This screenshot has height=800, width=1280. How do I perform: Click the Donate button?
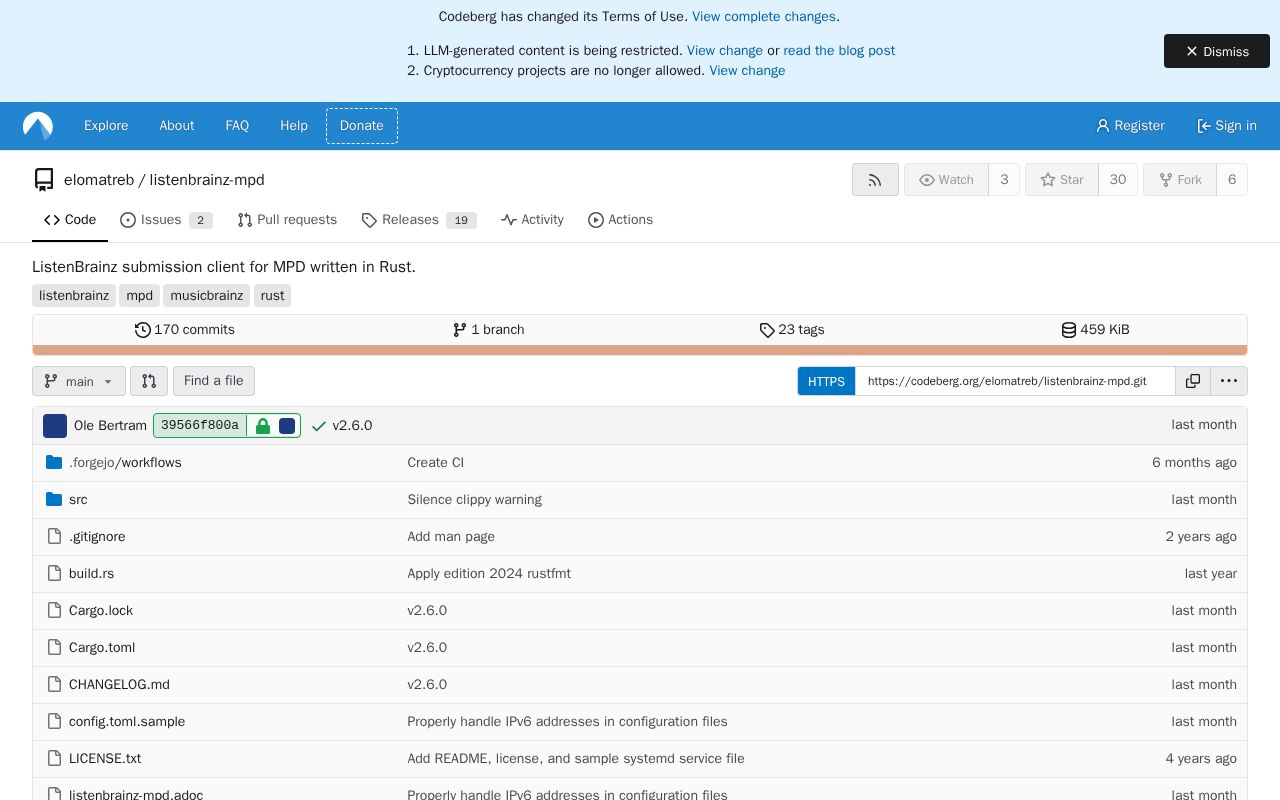click(x=362, y=126)
